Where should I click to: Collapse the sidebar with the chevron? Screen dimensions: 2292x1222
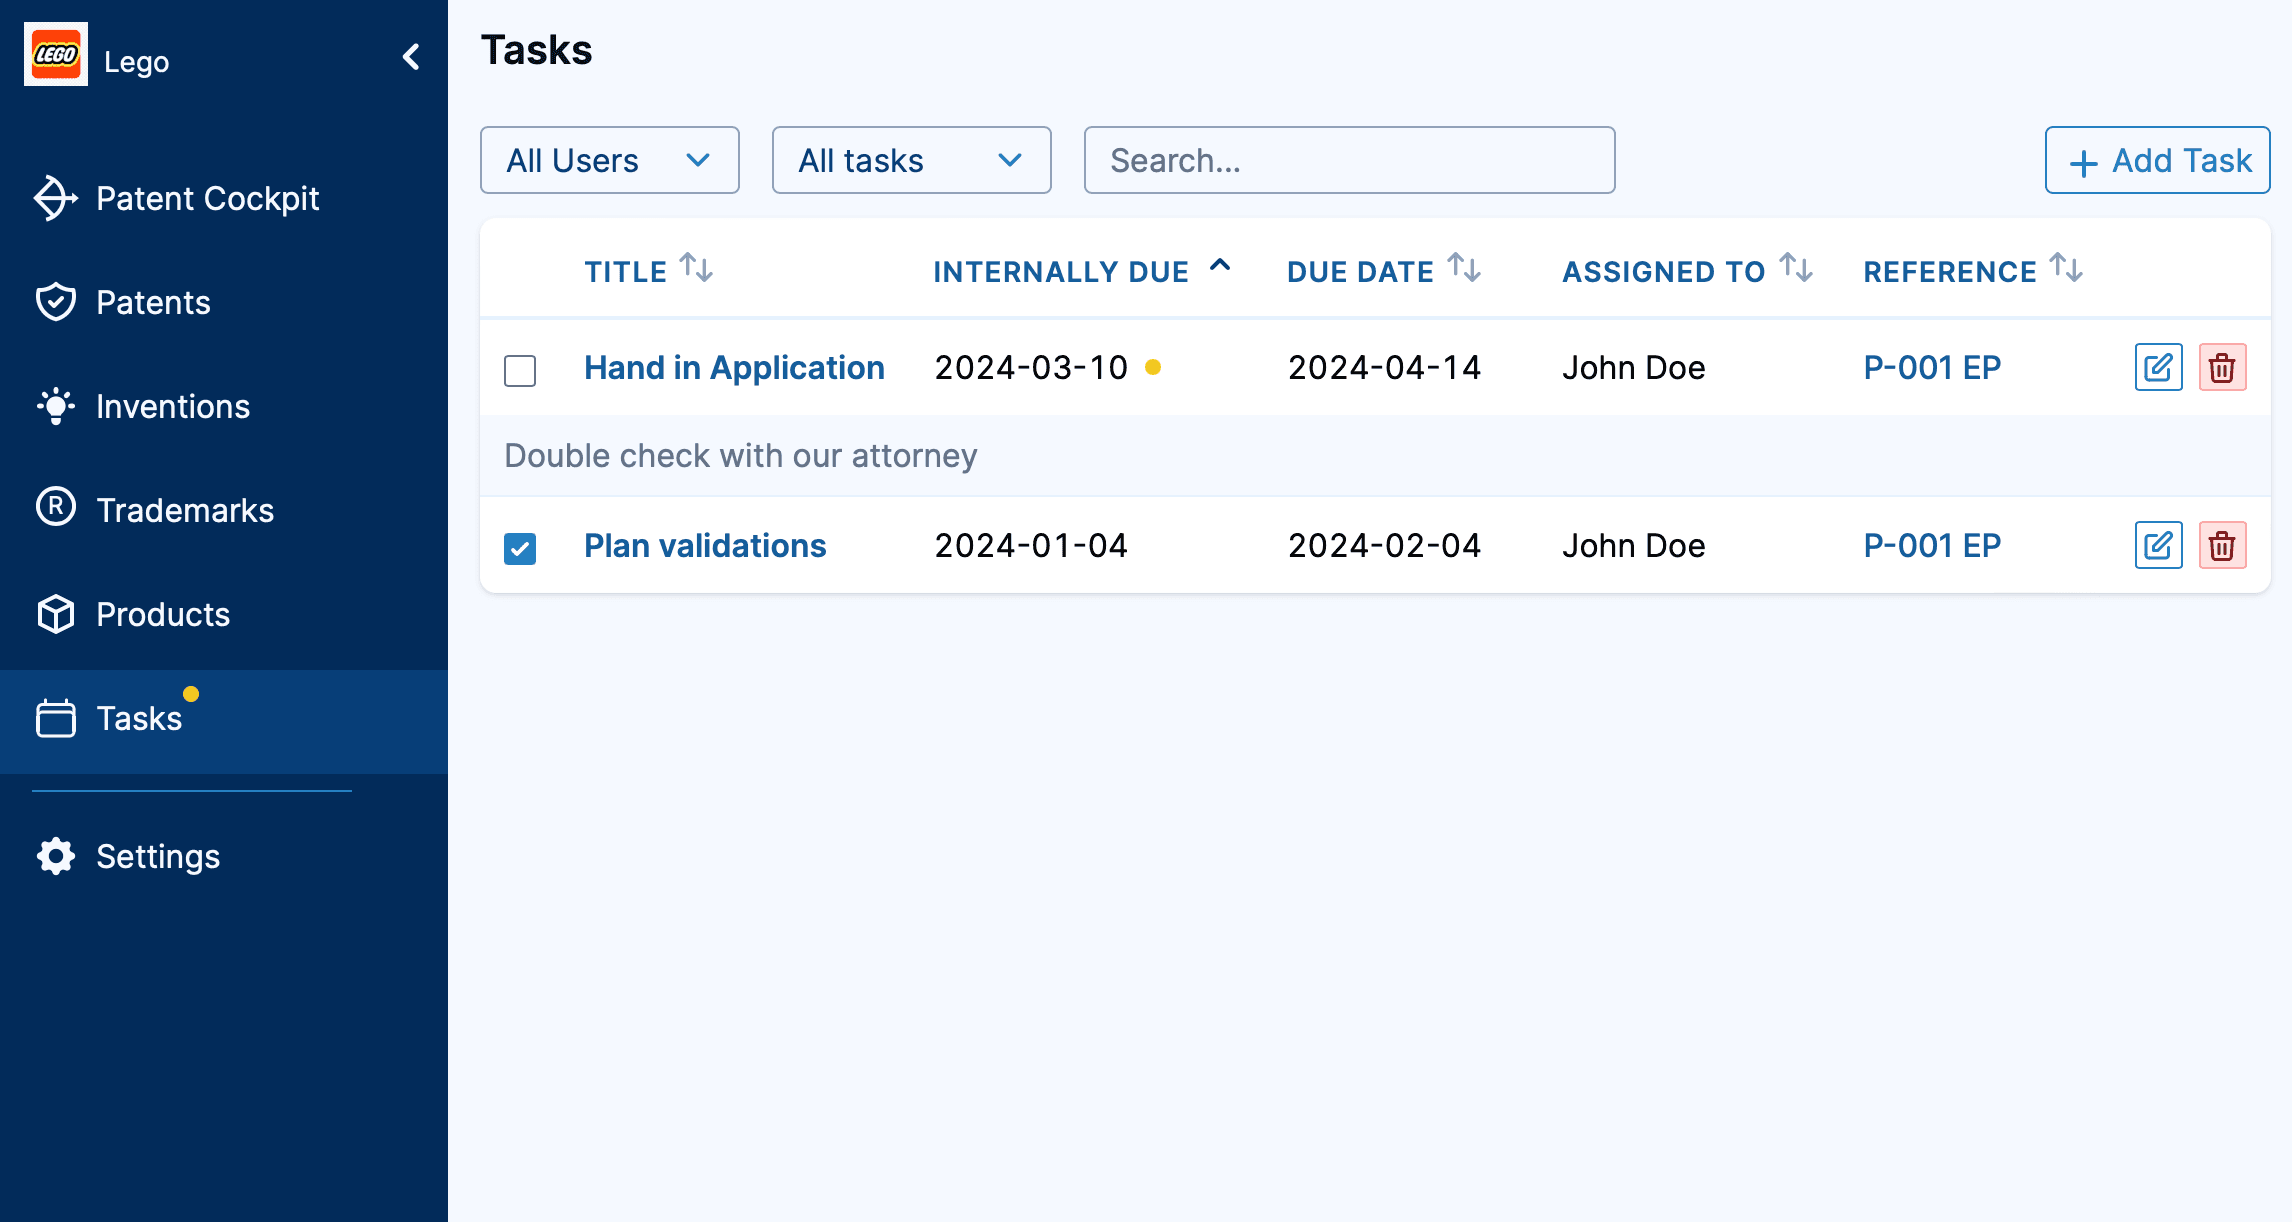pos(410,57)
